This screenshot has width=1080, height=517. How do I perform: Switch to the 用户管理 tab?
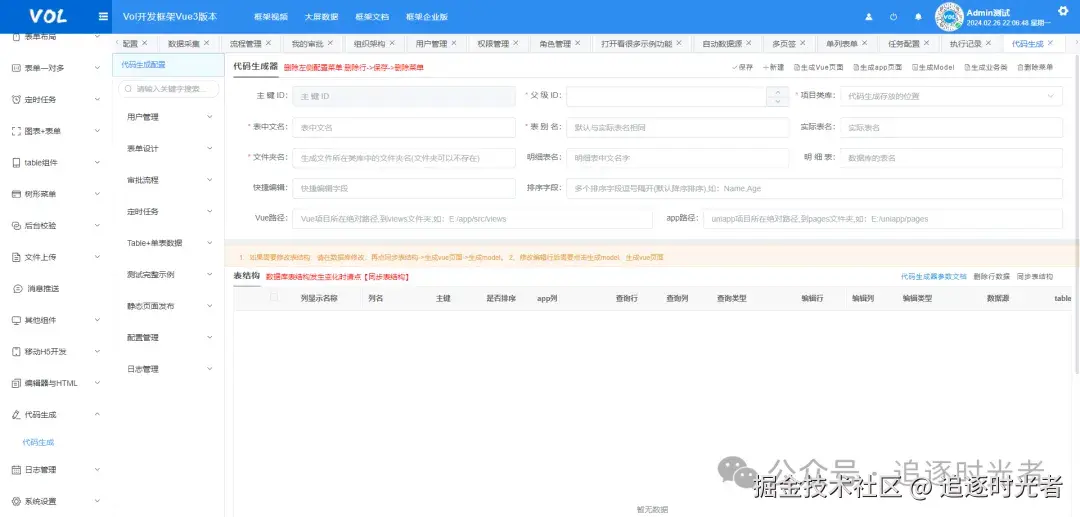(431, 43)
